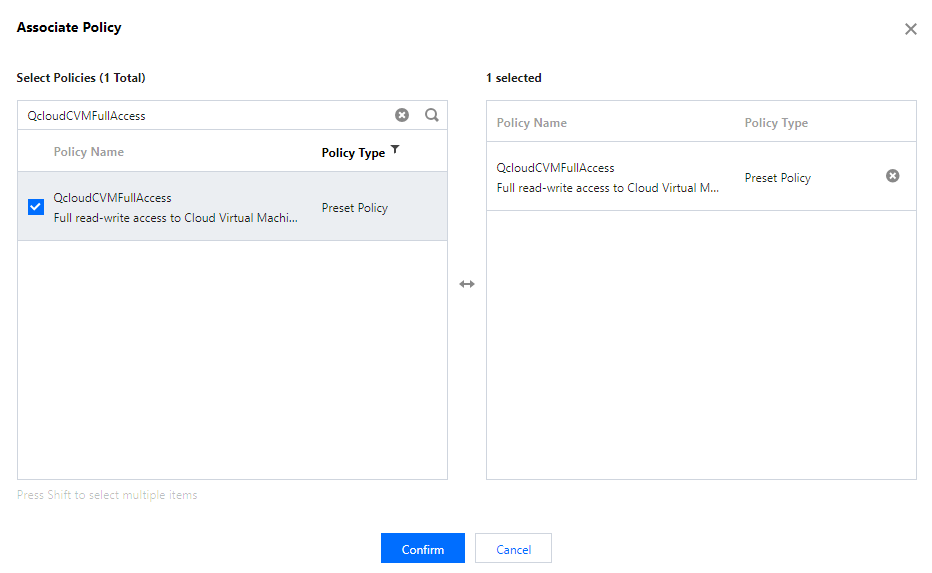This screenshot has width=932, height=573.
Task: Click QcloudCVMFullAccess name in selected list
Action: click(555, 168)
